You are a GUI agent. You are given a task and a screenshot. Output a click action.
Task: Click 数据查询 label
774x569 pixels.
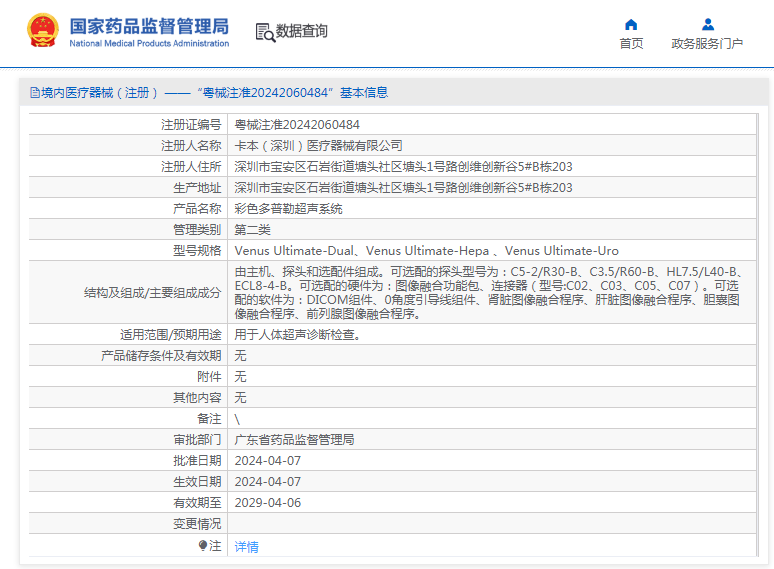tap(302, 31)
